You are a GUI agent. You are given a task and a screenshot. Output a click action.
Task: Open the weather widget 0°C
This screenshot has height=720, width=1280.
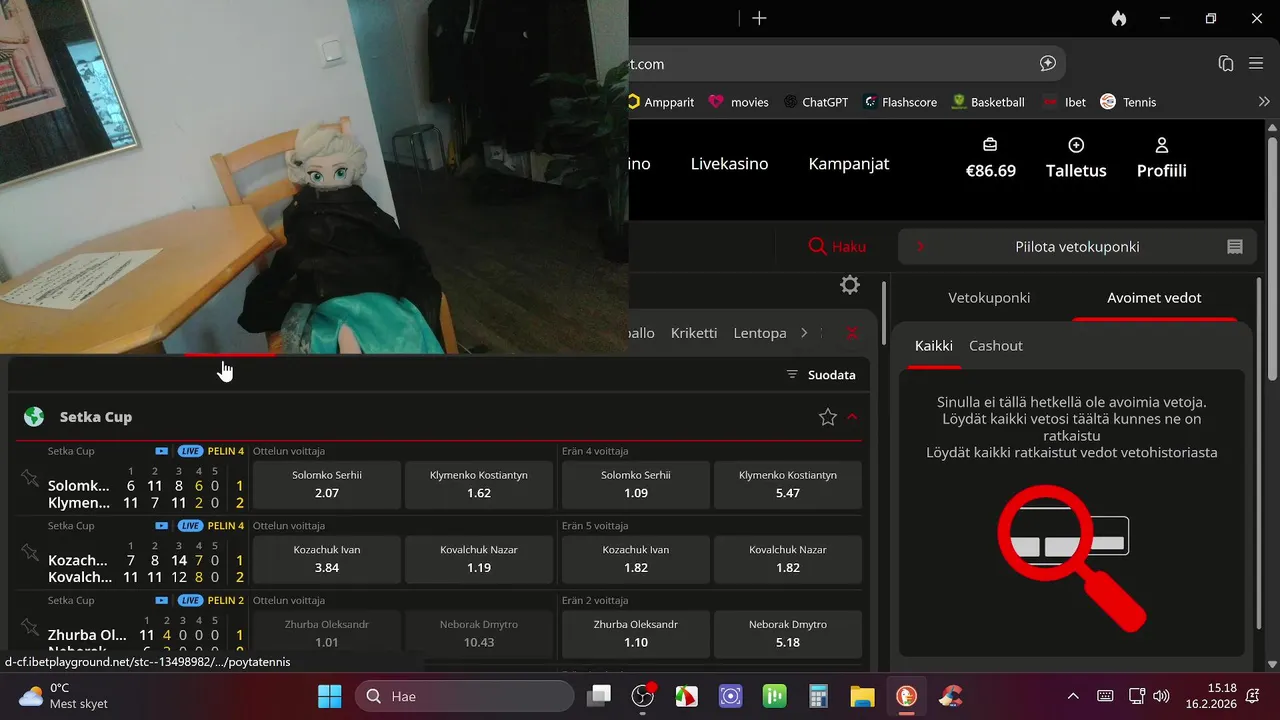(x=64, y=696)
